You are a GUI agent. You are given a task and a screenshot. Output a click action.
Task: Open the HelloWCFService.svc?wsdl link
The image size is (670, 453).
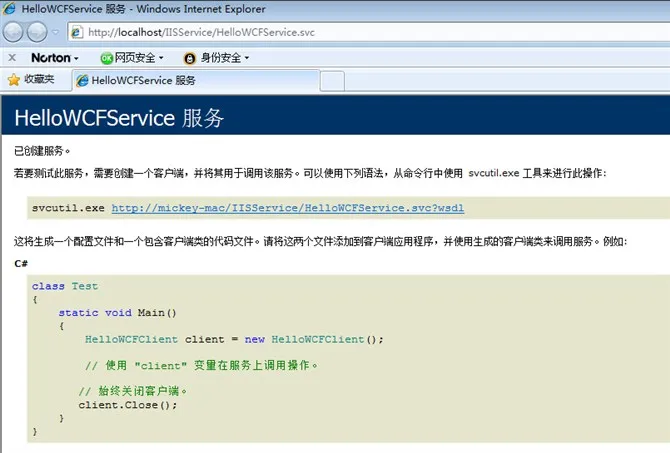click(288, 208)
